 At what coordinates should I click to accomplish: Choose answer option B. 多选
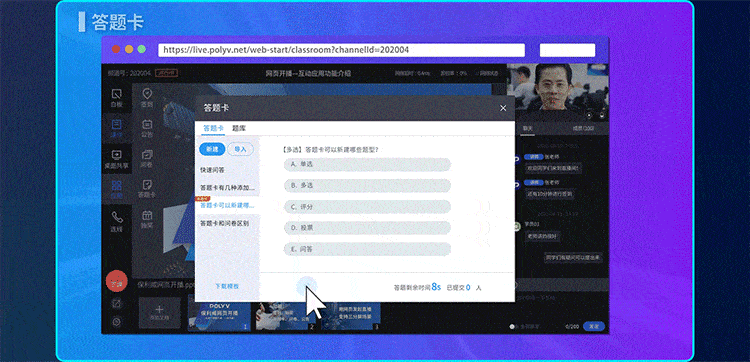(367, 186)
